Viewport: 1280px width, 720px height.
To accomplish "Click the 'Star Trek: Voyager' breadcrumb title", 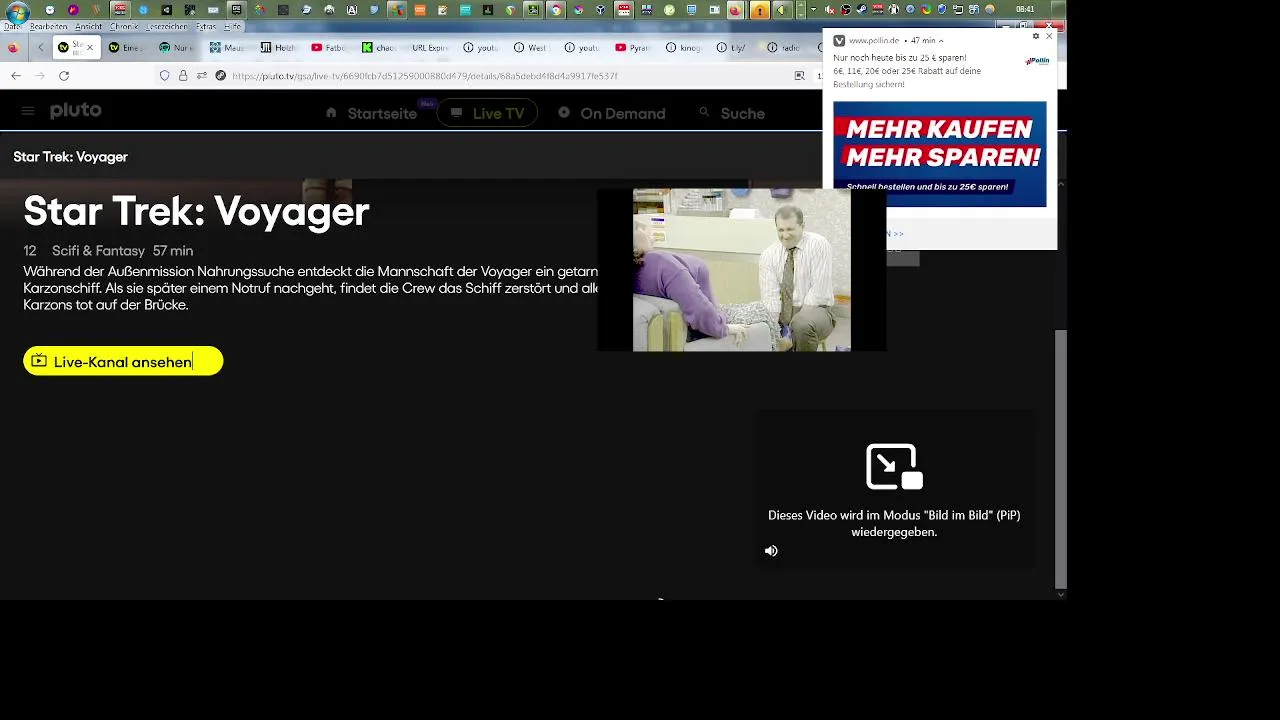I will tap(70, 157).
